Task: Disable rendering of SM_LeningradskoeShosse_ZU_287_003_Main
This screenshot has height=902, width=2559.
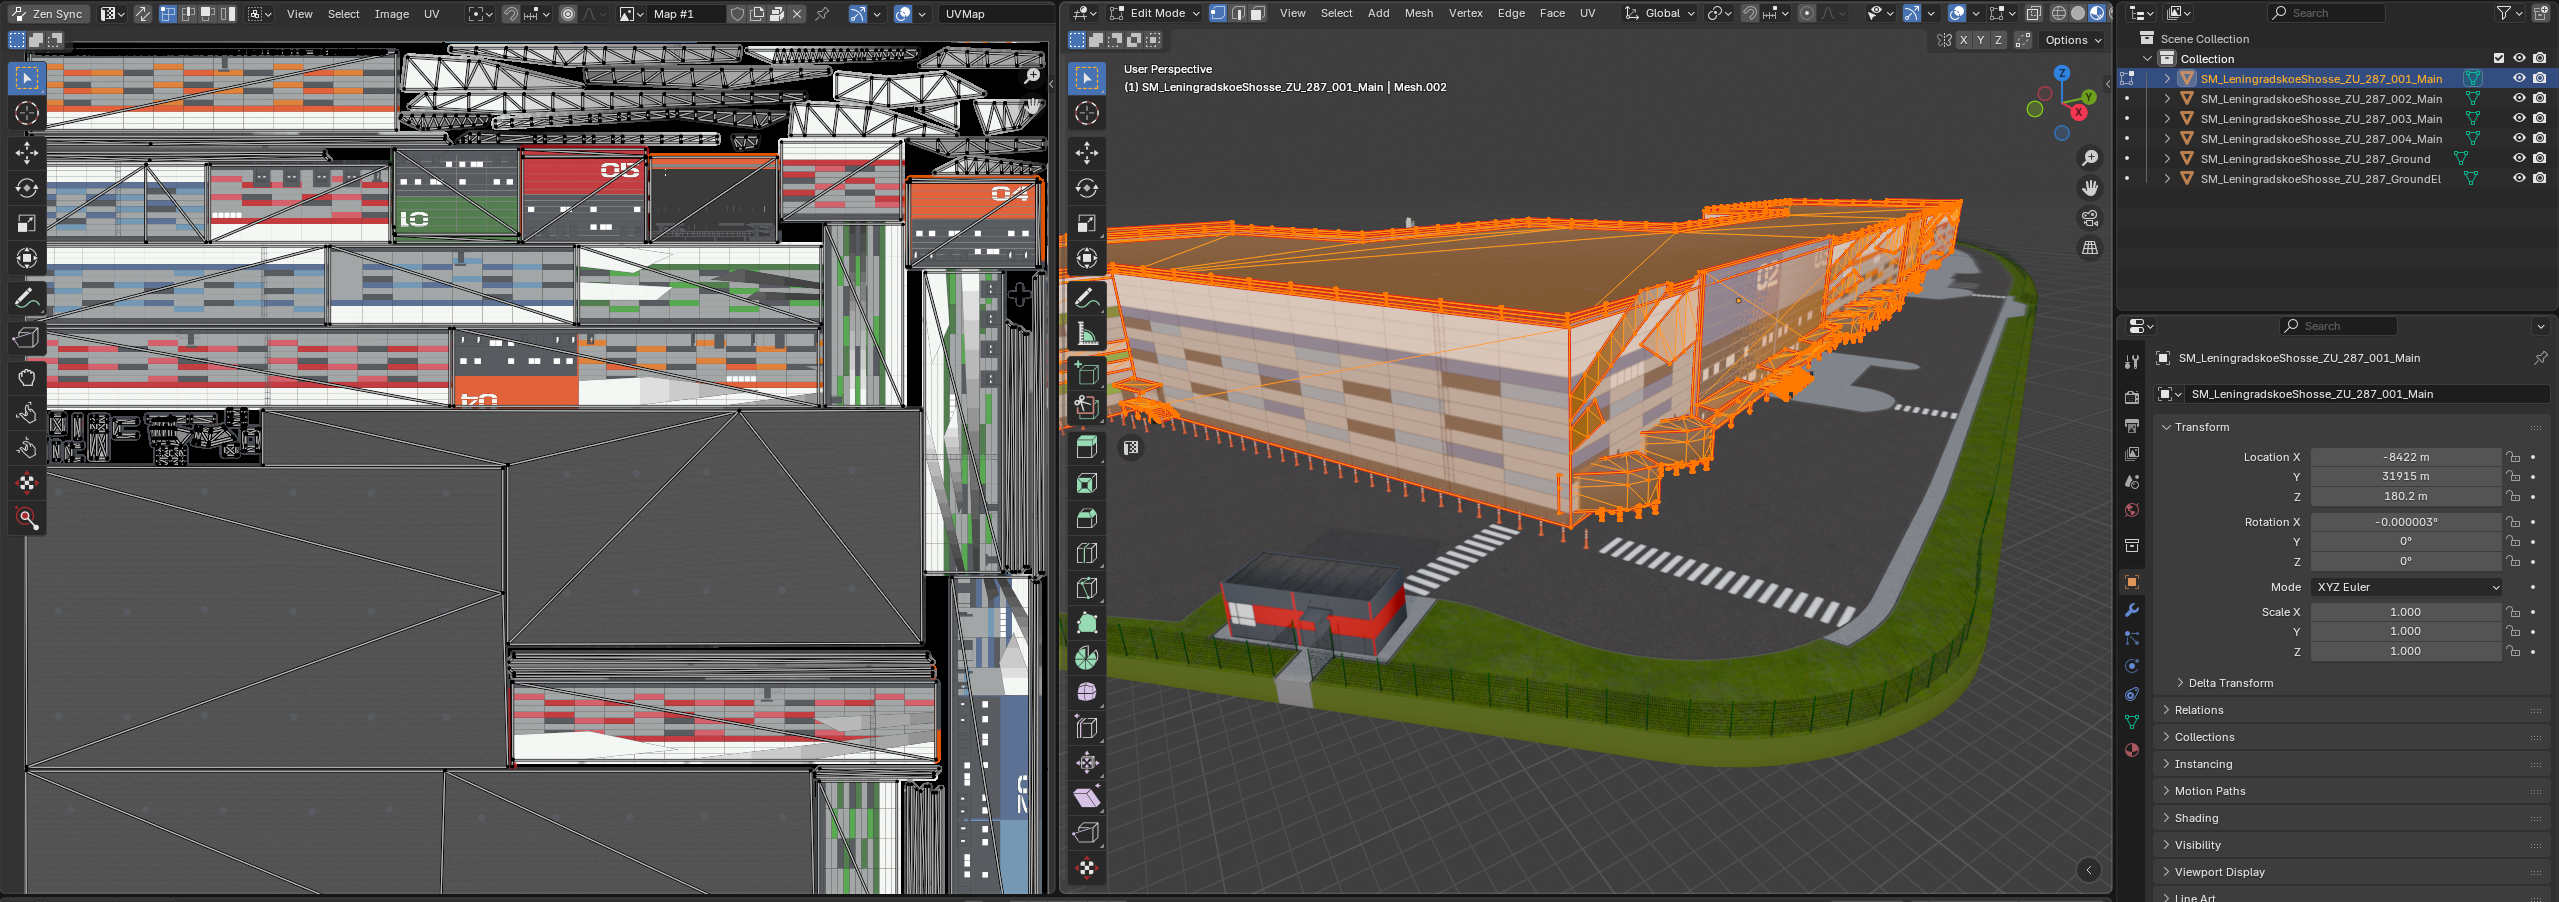Action: pos(2540,118)
